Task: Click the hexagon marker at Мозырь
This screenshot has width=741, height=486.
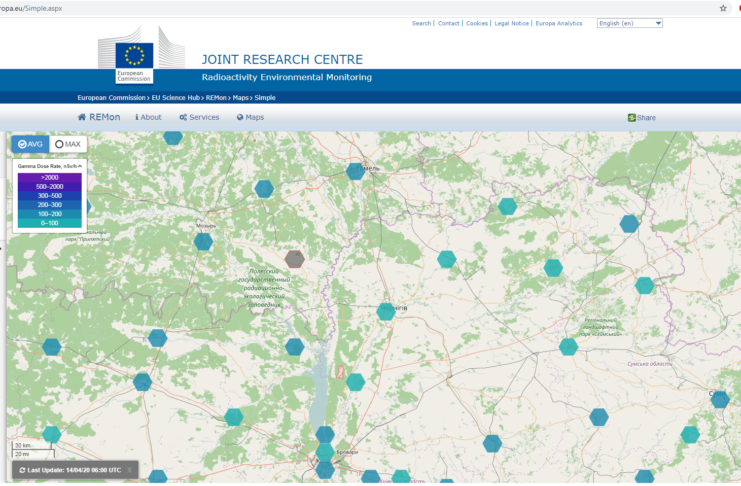Action: (203, 242)
